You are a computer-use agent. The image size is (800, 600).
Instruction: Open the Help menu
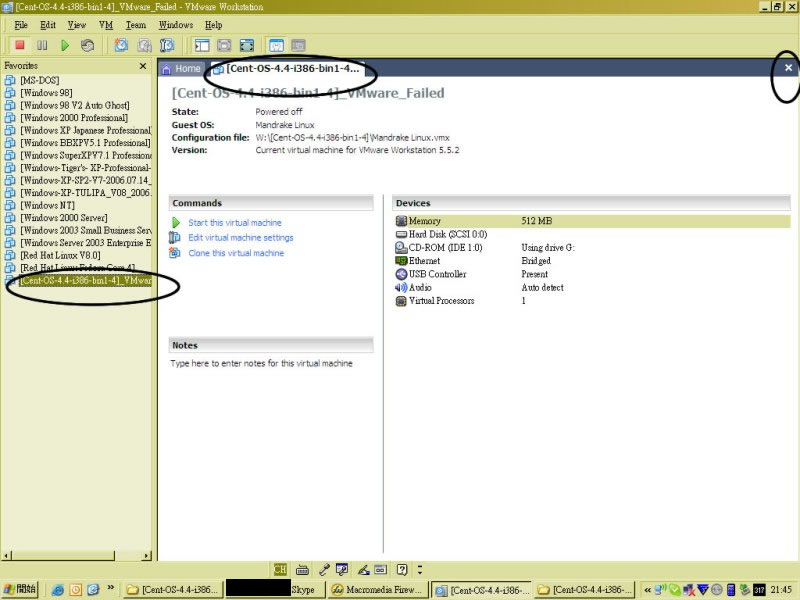[214, 25]
